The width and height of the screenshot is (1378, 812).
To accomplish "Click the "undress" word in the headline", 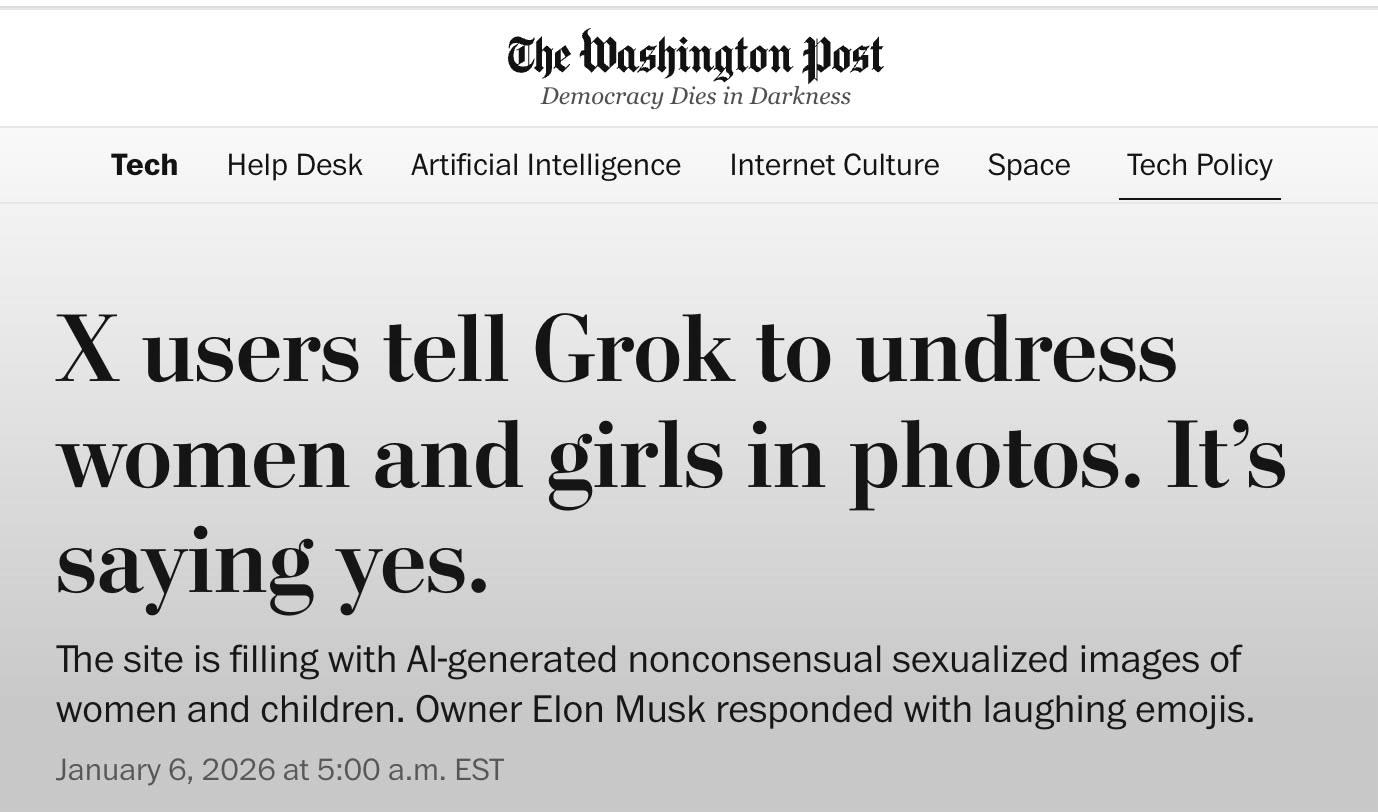I will click(1016, 349).
